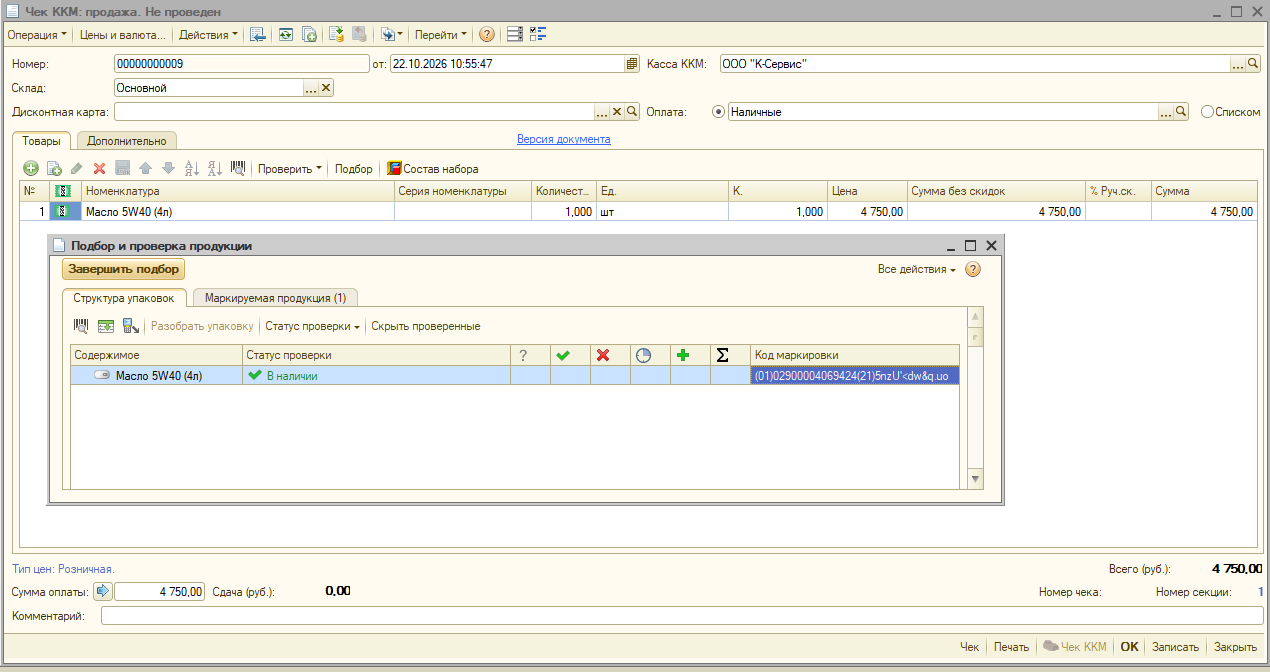The height and width of the screenshot is (672, 1270).
Task: Clear the Склад field with the X icon
Action: (x=326, y=88)
